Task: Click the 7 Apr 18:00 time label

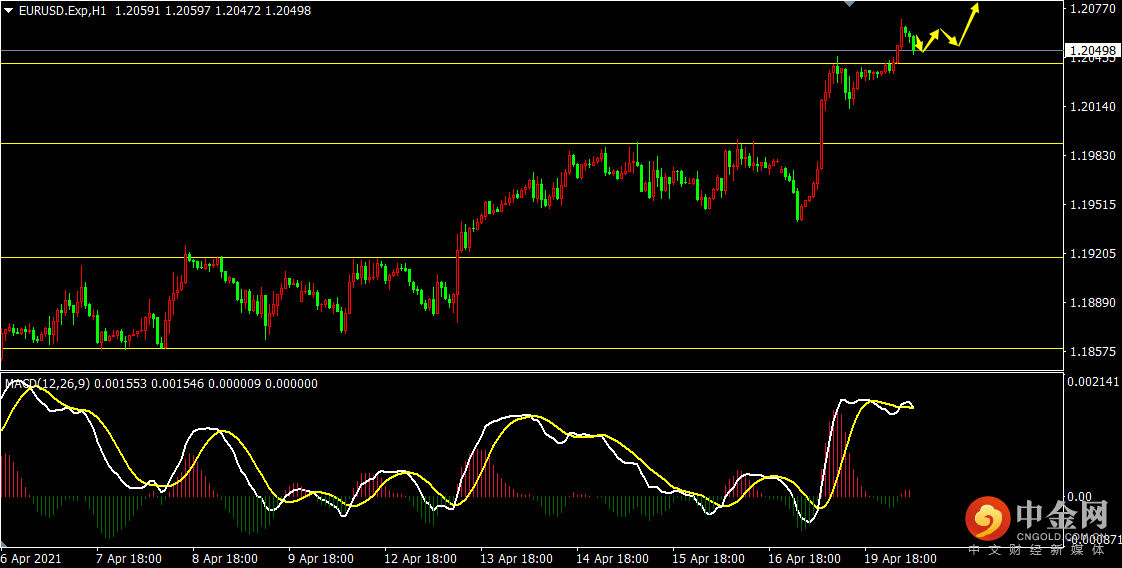Action: tap(129, 558)
